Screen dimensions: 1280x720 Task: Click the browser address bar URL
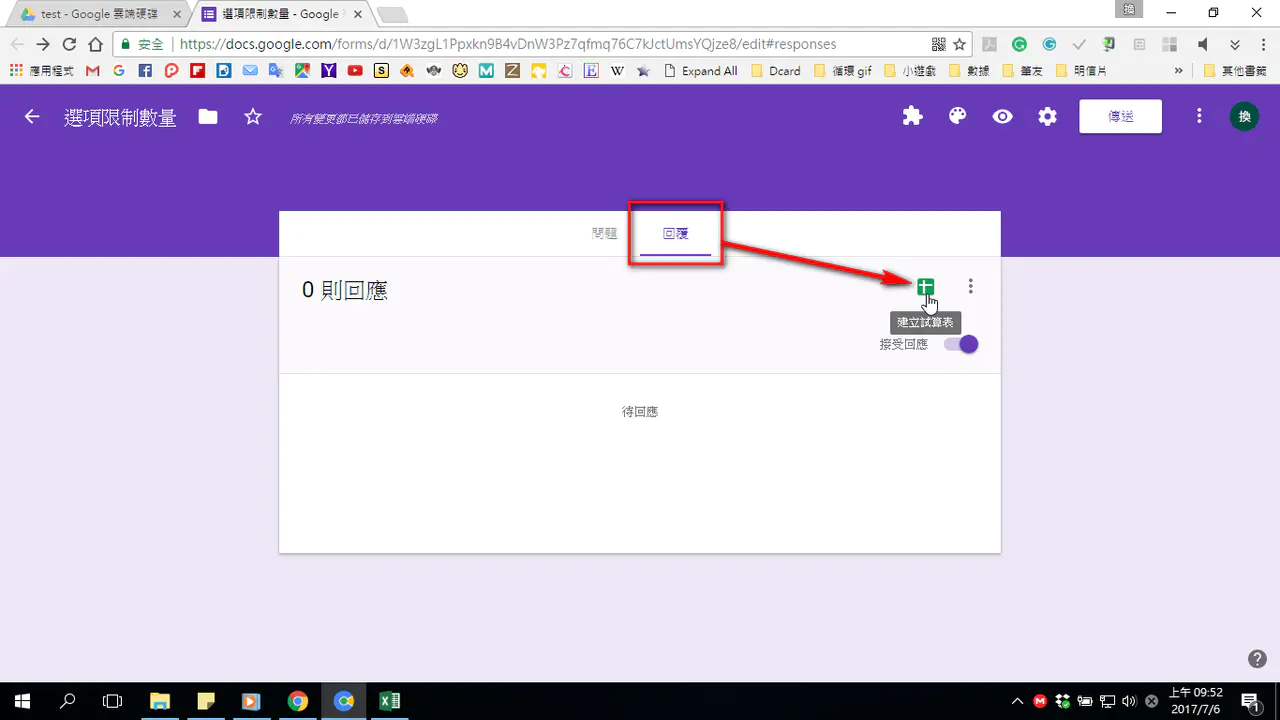508,44
